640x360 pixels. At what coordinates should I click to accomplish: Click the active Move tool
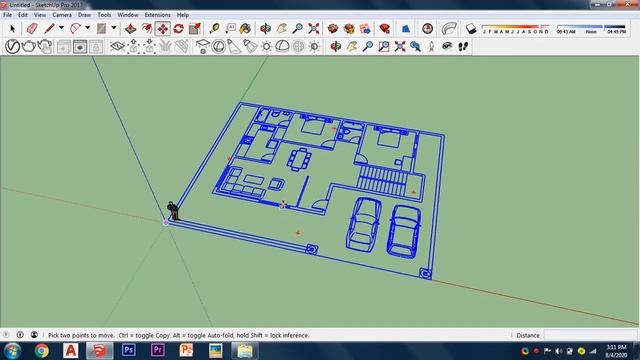162,29
